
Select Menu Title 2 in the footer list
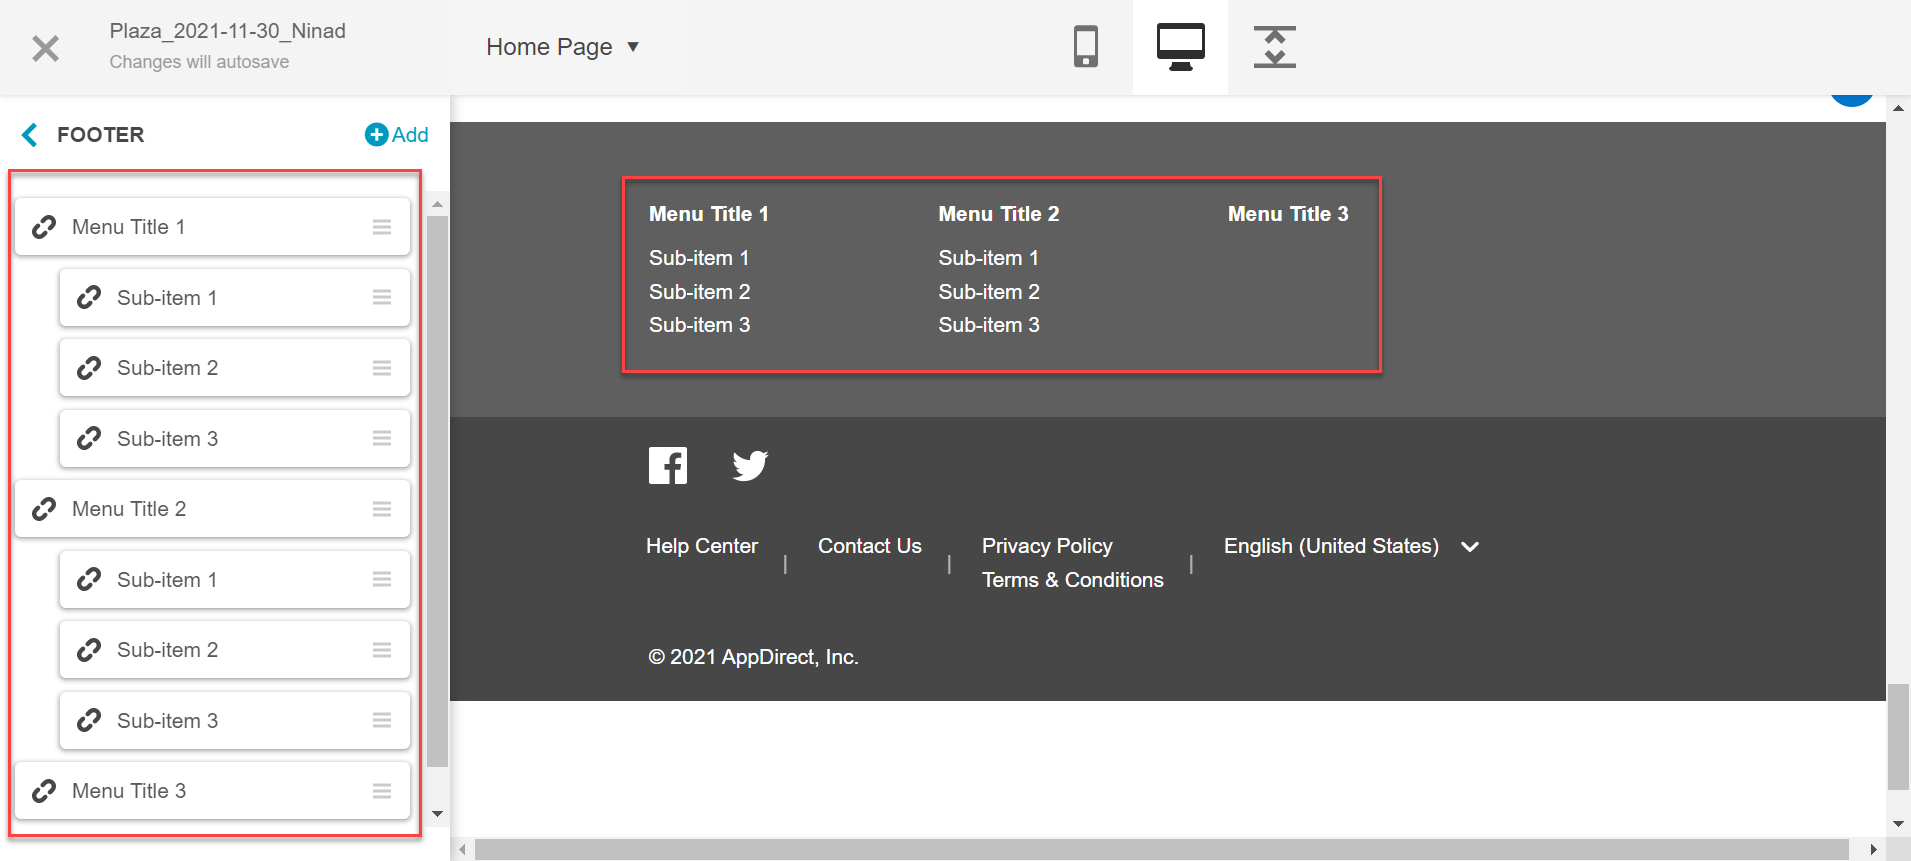[x=213, y=509]
